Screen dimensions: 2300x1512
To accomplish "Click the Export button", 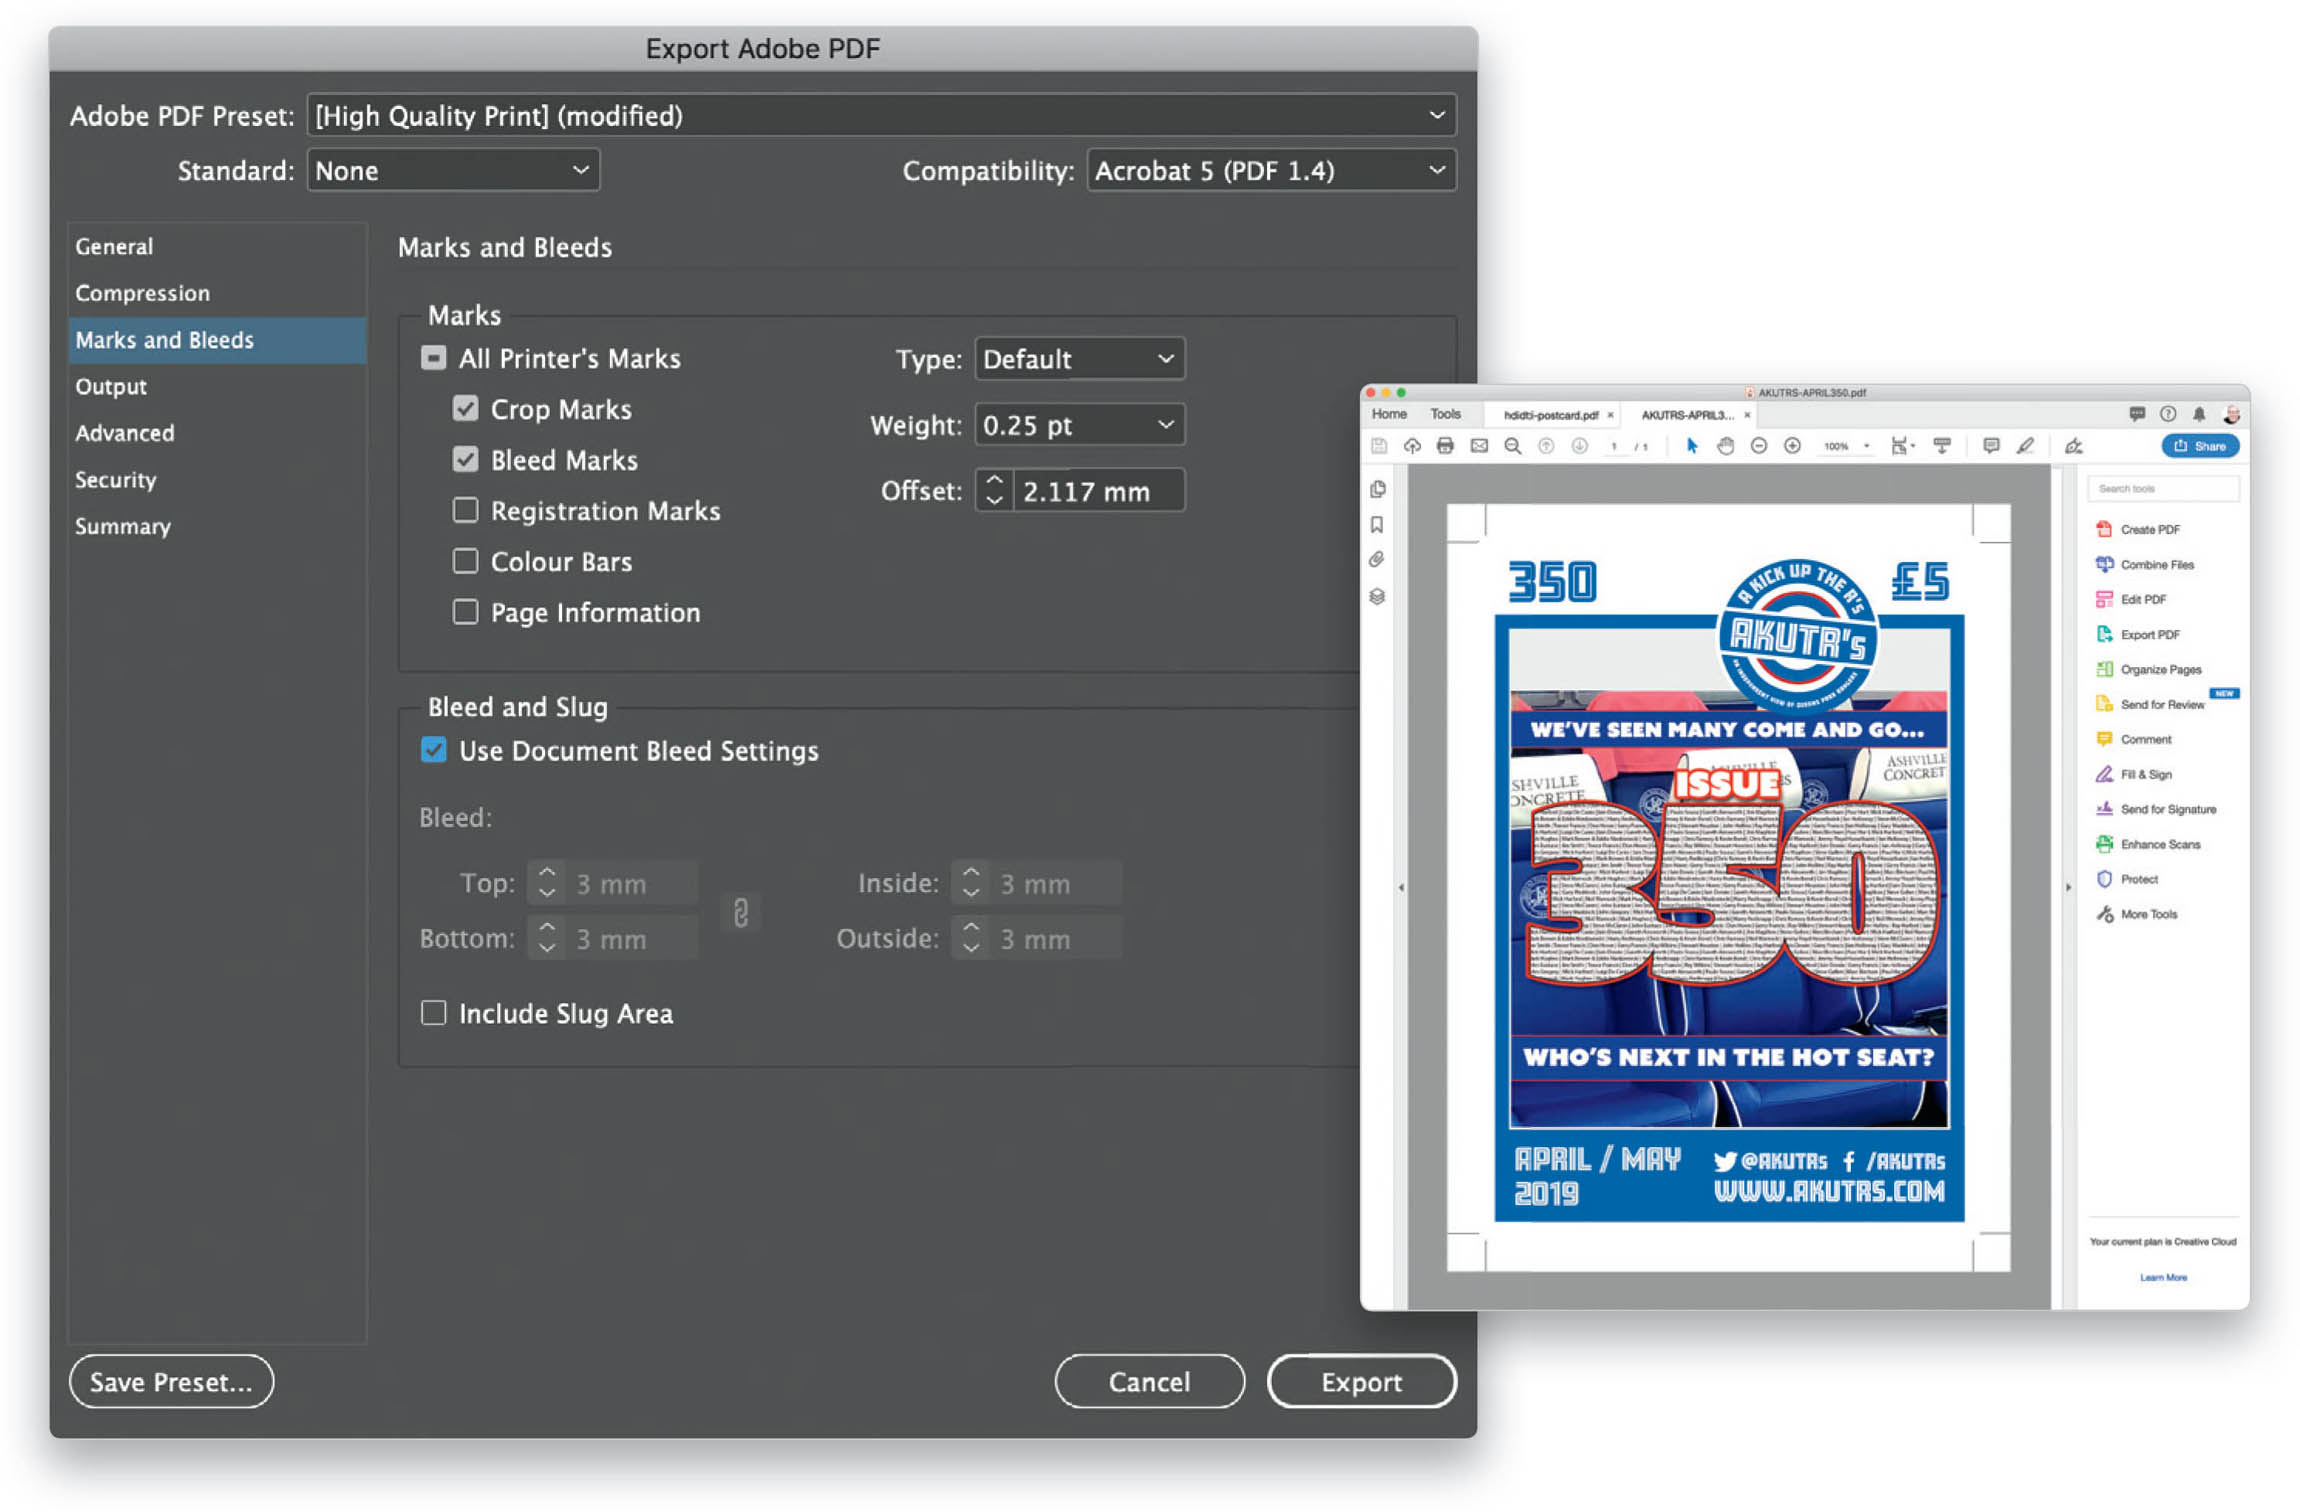I will tap(1361, 1381).
